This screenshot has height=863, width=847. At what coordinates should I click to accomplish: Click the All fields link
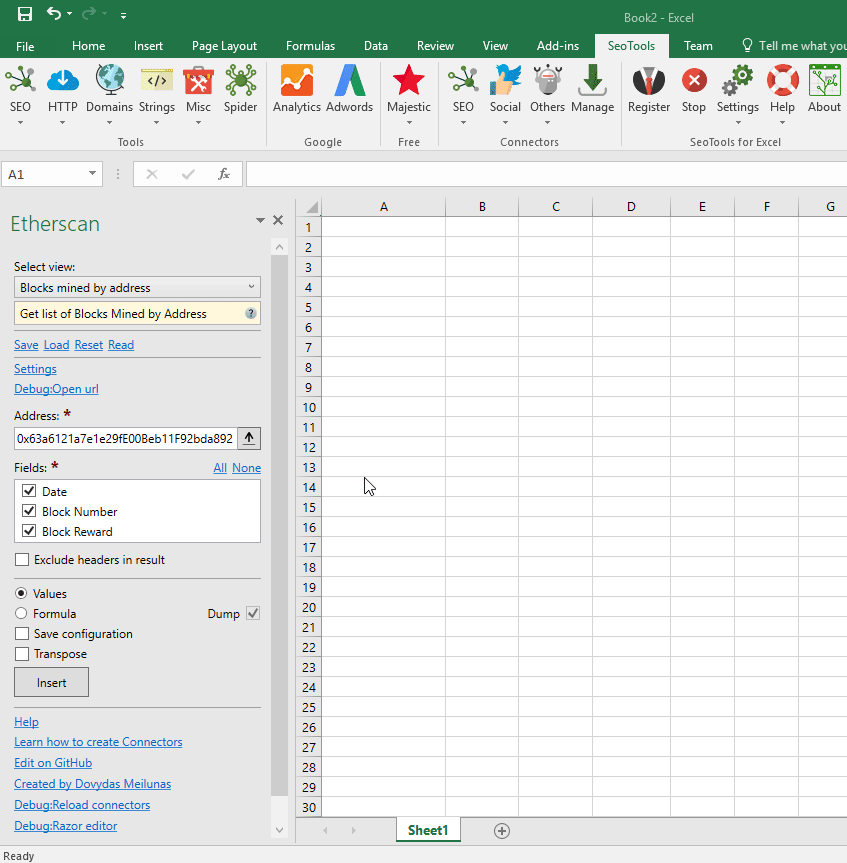click(x=220, y=468)
